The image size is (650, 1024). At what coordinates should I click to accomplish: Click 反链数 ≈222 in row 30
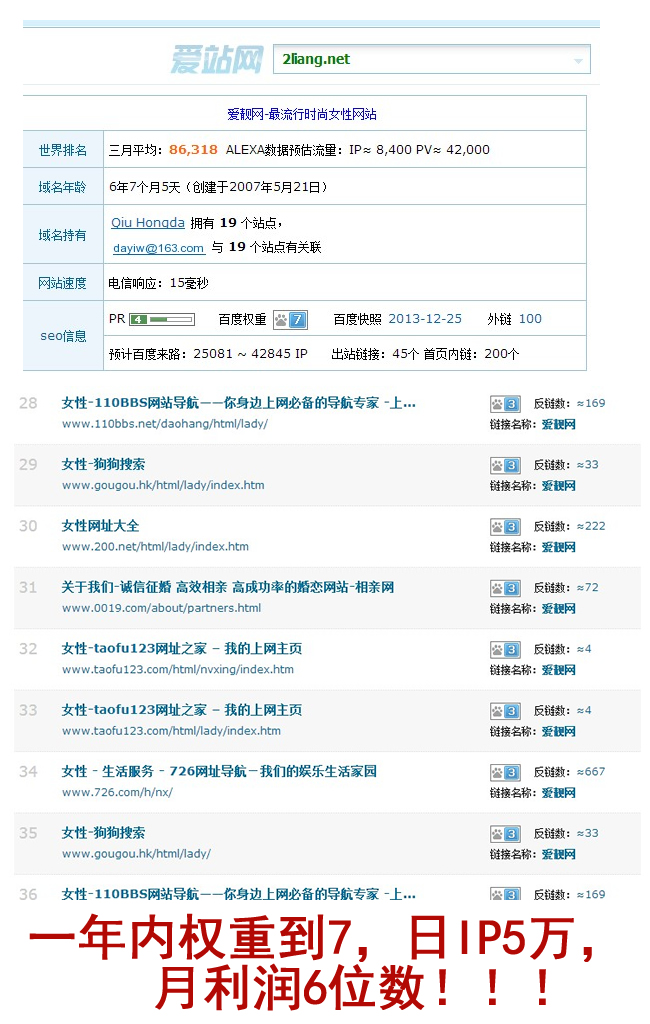tap(570, 526)
